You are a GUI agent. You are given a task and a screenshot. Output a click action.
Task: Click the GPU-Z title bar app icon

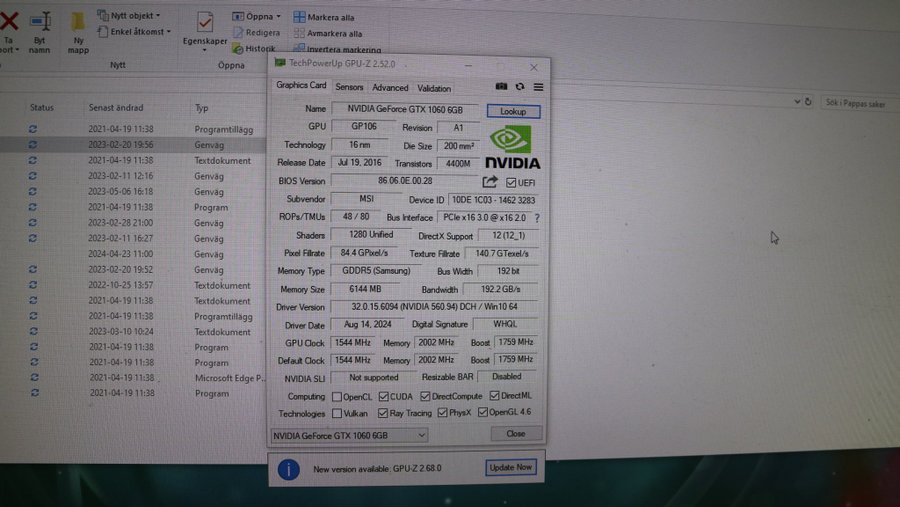(280, 63)
